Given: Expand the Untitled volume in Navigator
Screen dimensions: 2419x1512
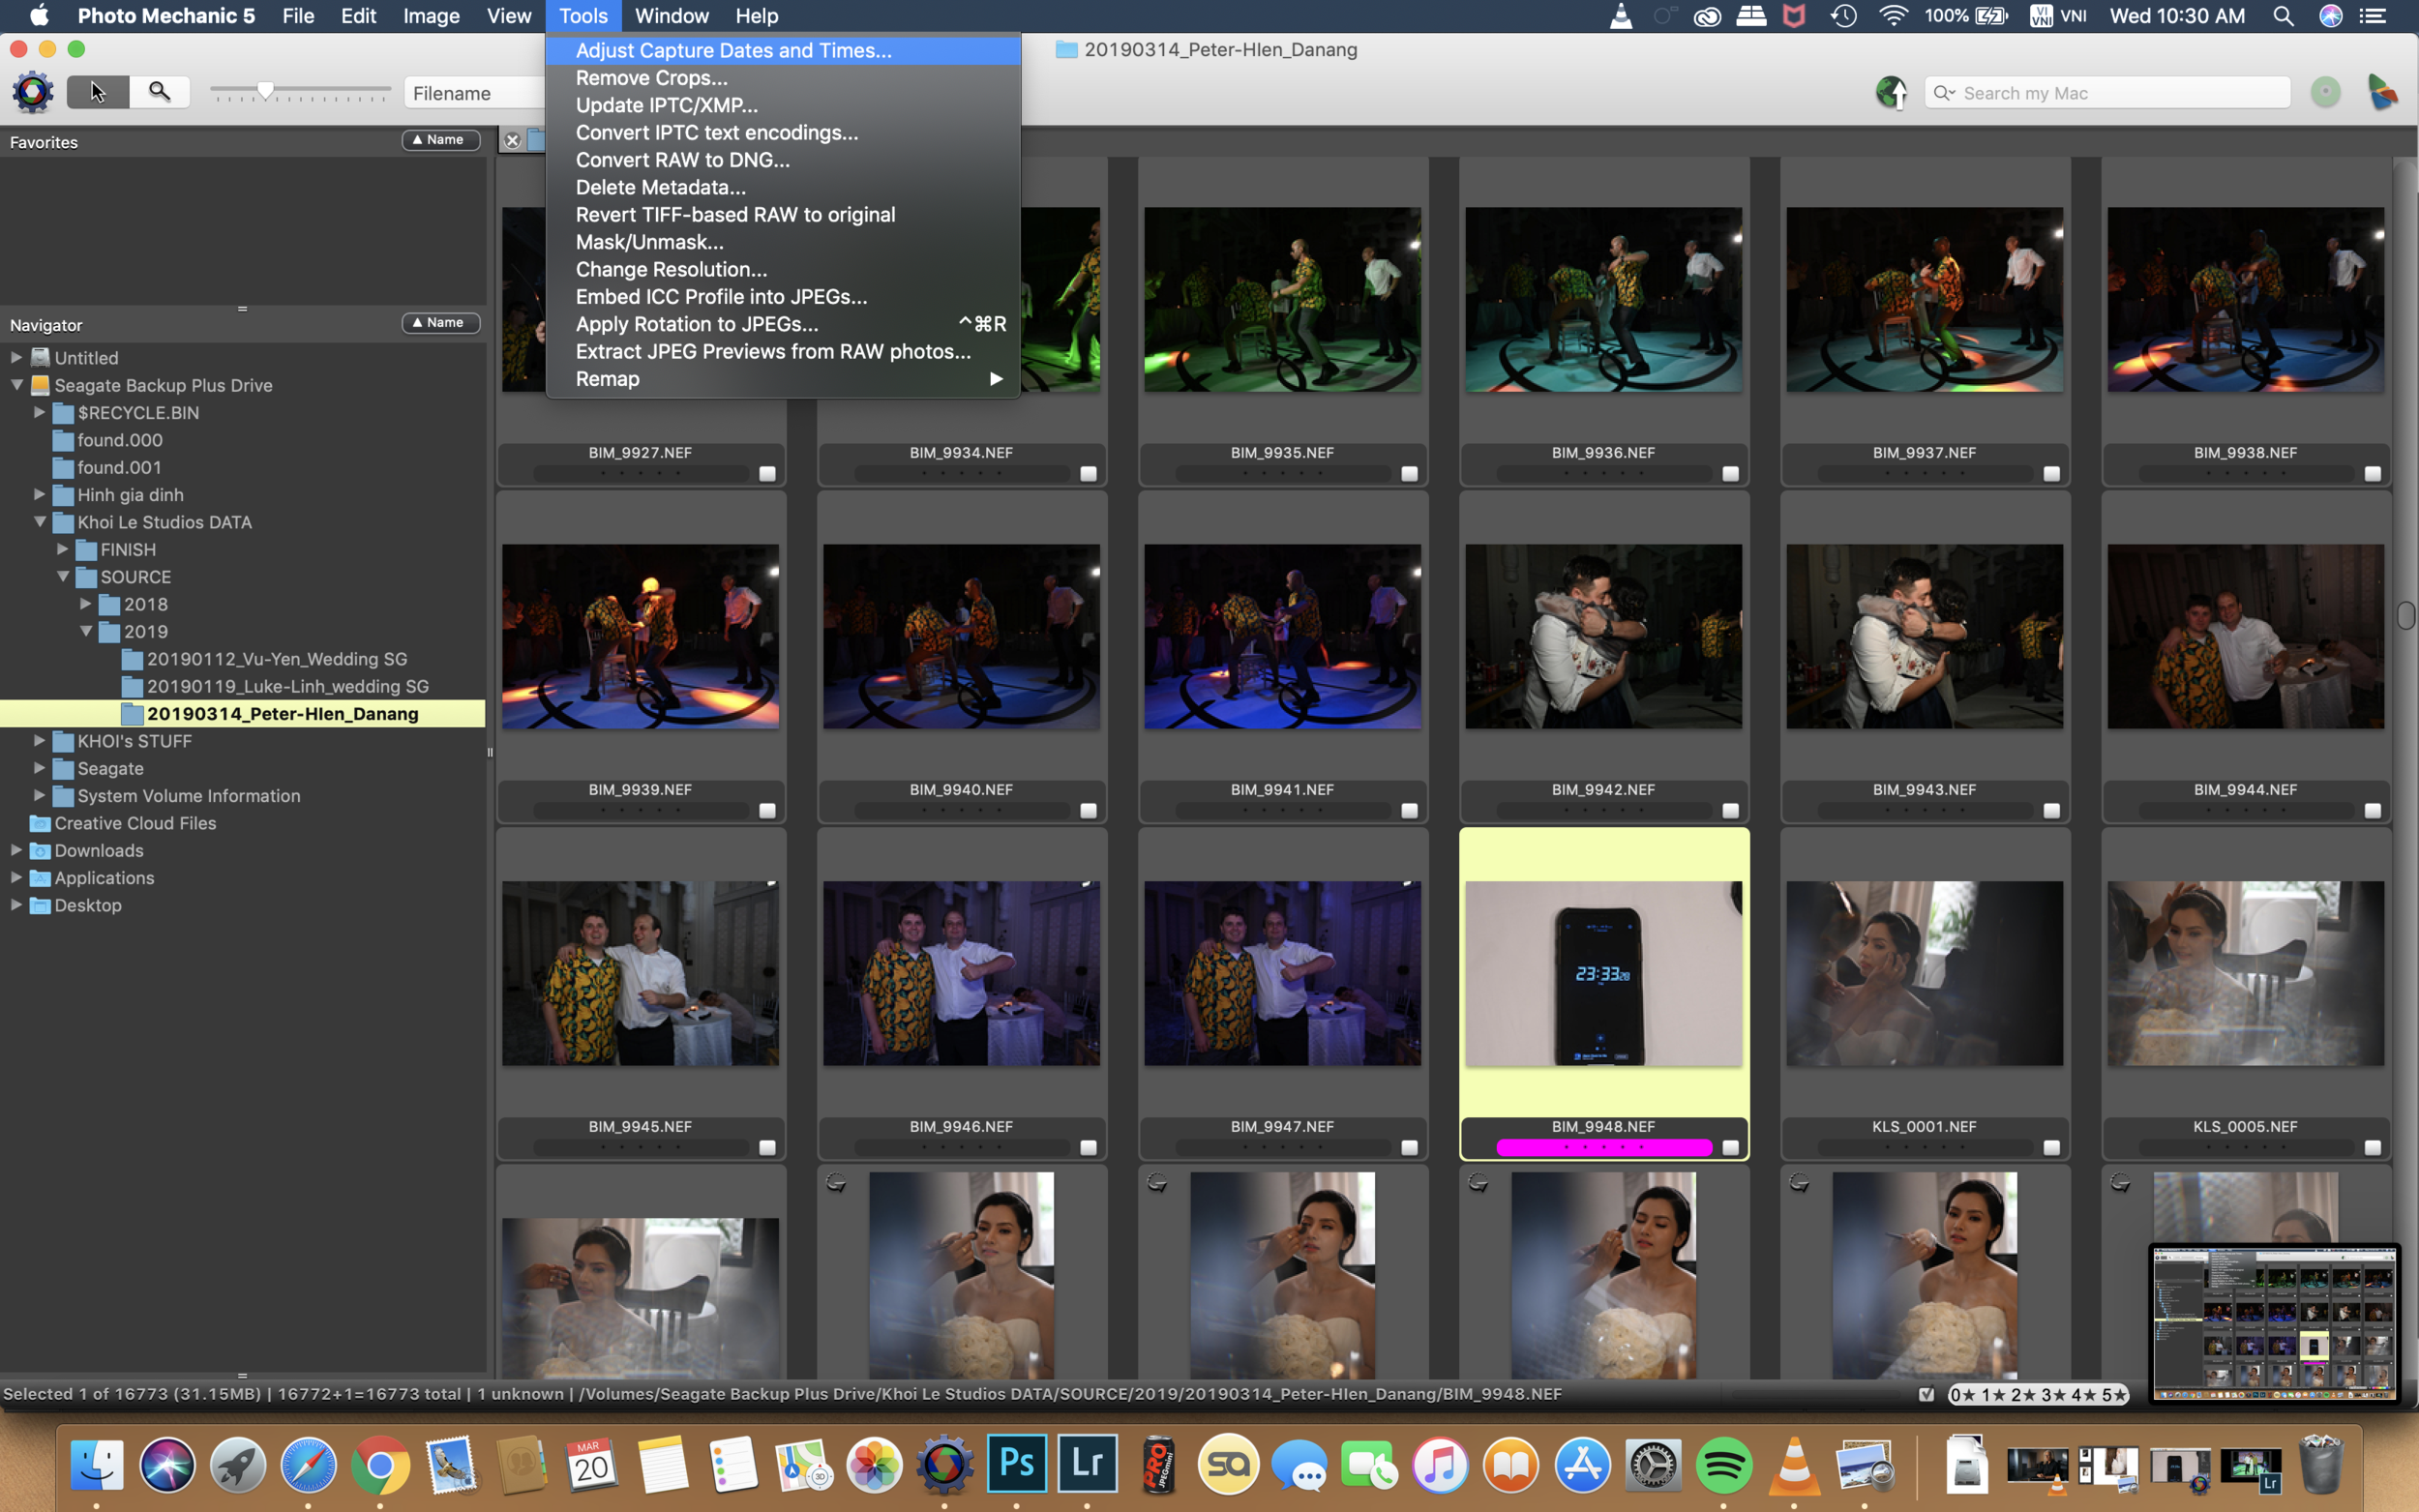Looking at the screenshot, I should coord(16,357).
